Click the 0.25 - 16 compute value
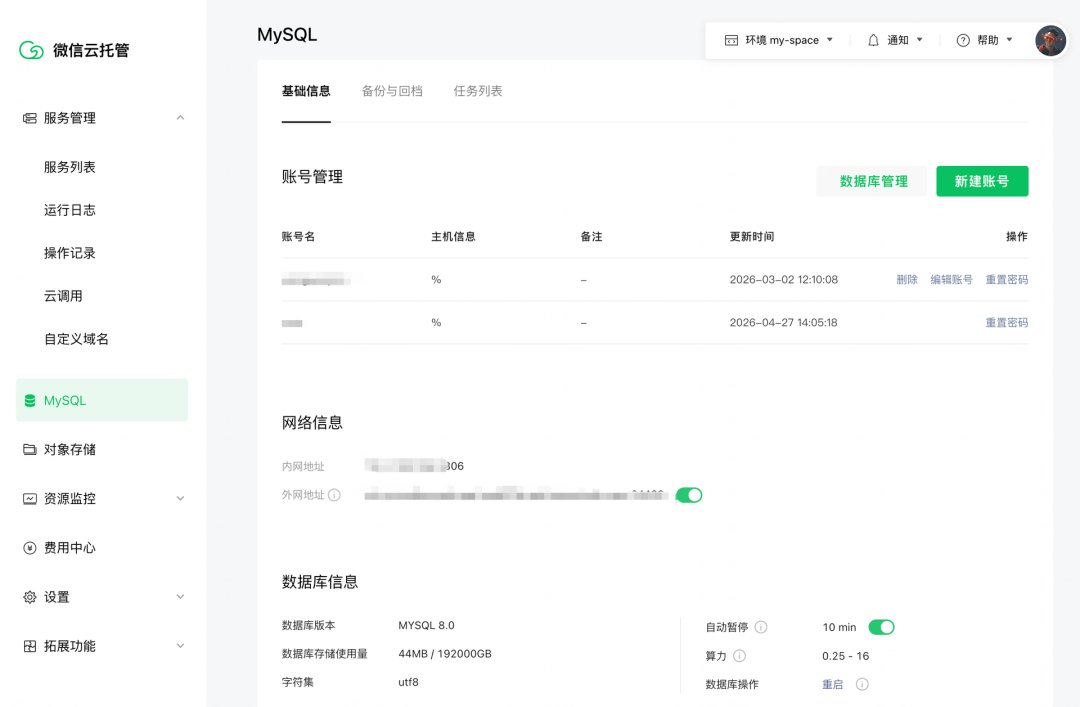Viewport: 1080px width, 707px height. (x=845, y=656)
